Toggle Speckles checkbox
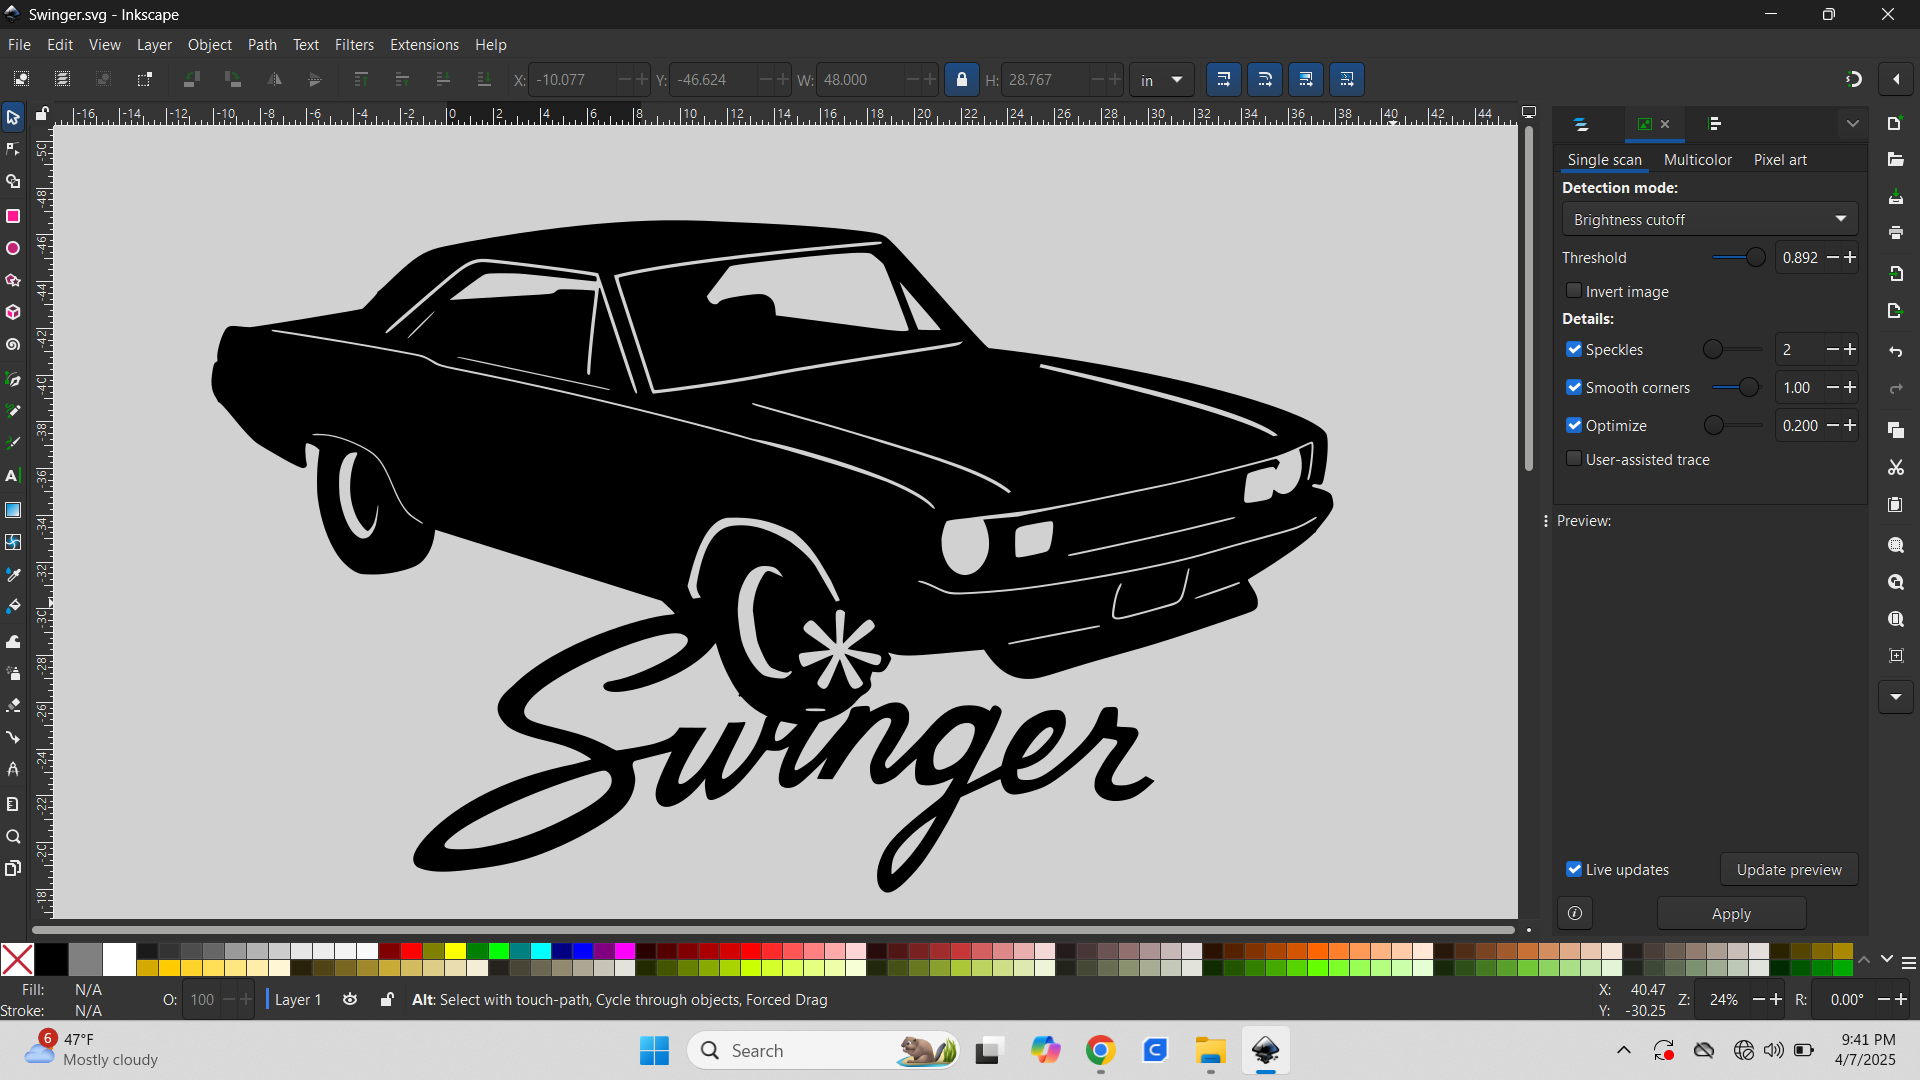 click(x=1574, y=349)
